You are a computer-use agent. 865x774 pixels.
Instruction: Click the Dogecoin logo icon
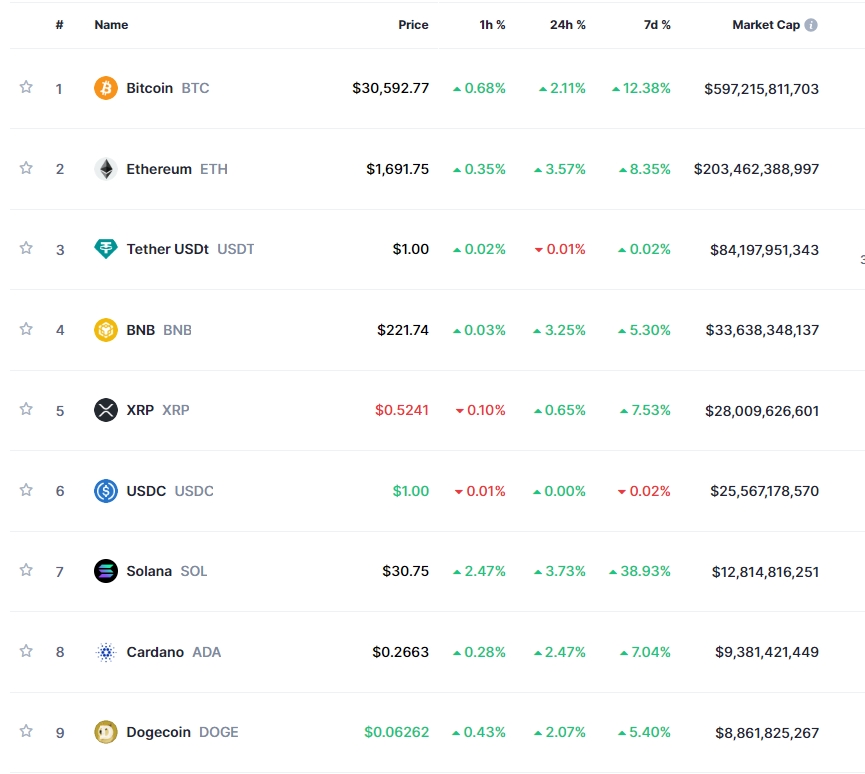point(105,732)
